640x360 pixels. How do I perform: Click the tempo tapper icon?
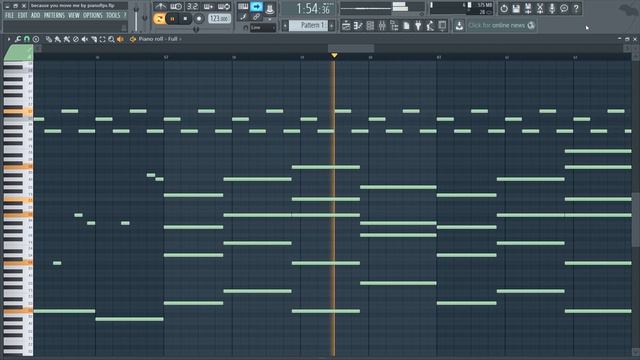point(430,26)
